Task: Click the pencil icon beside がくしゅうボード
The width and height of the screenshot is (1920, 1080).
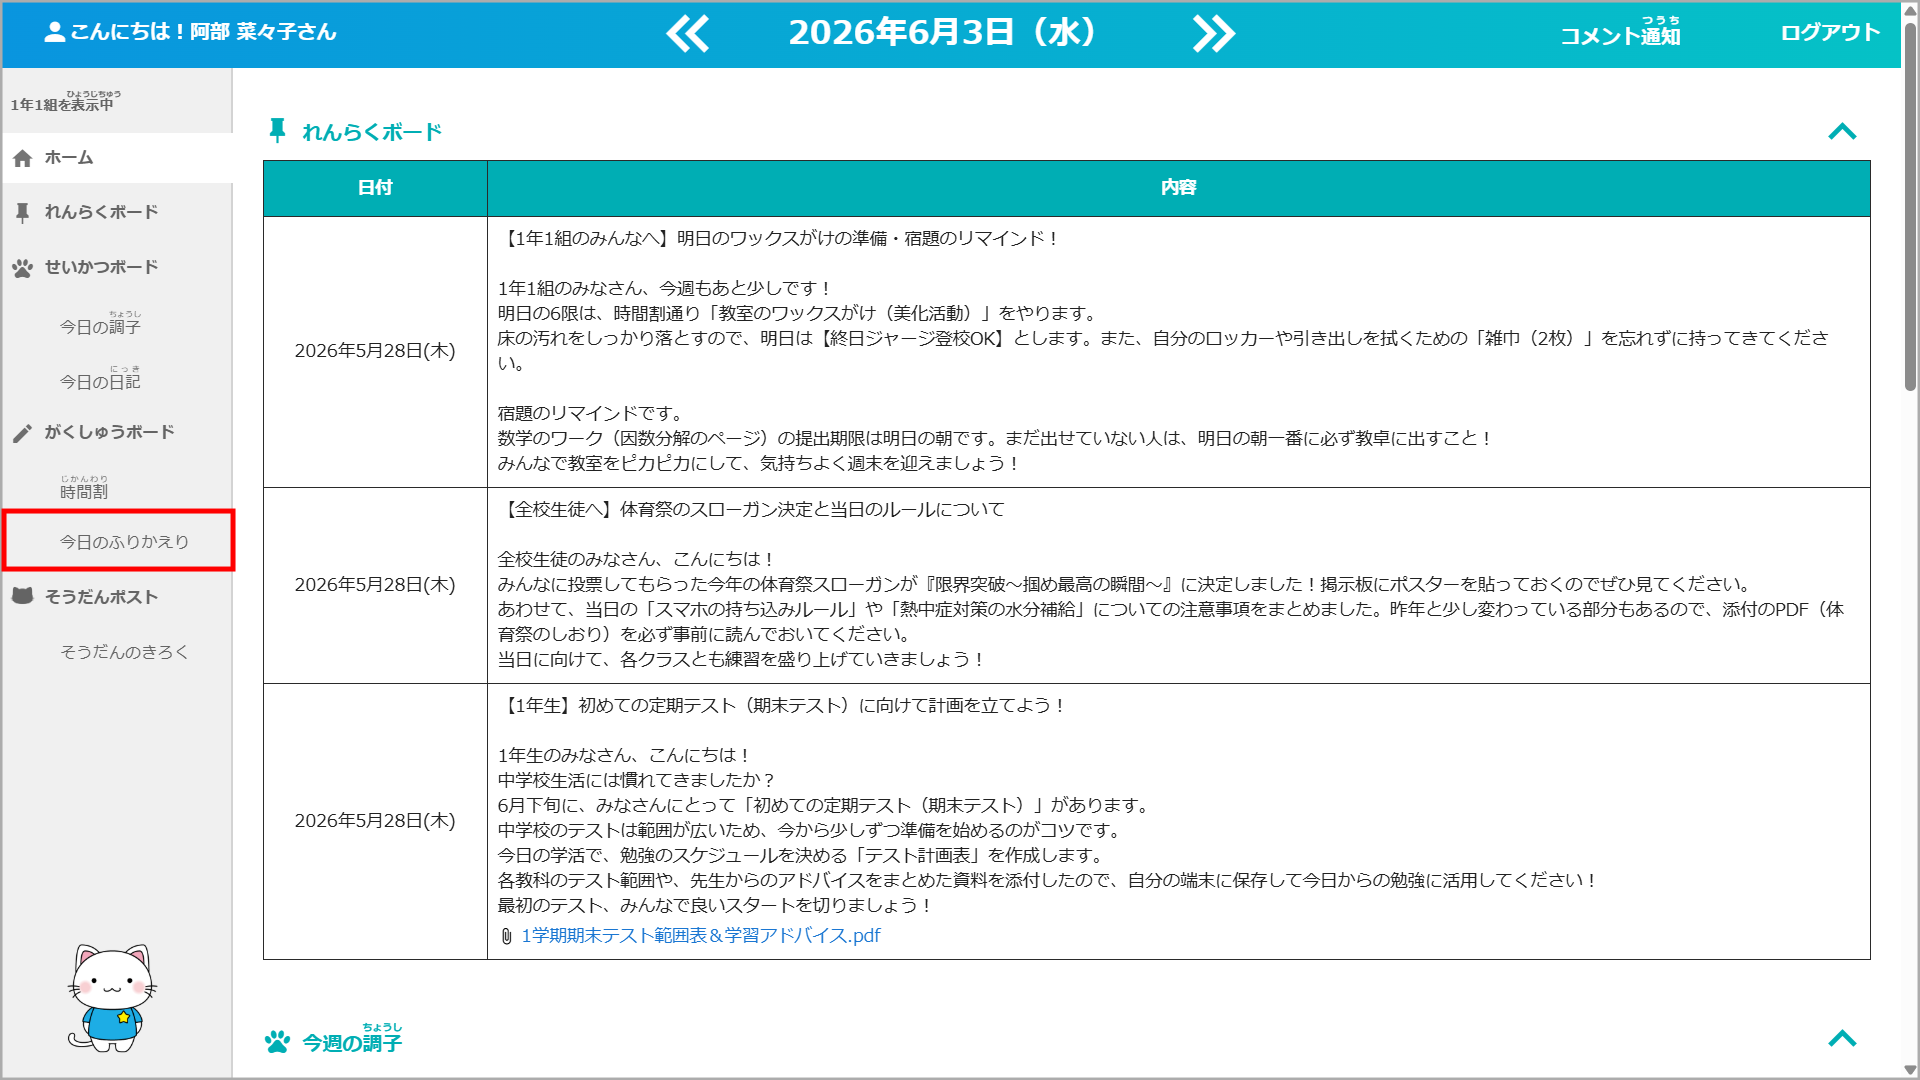Action: pos(23,433)
